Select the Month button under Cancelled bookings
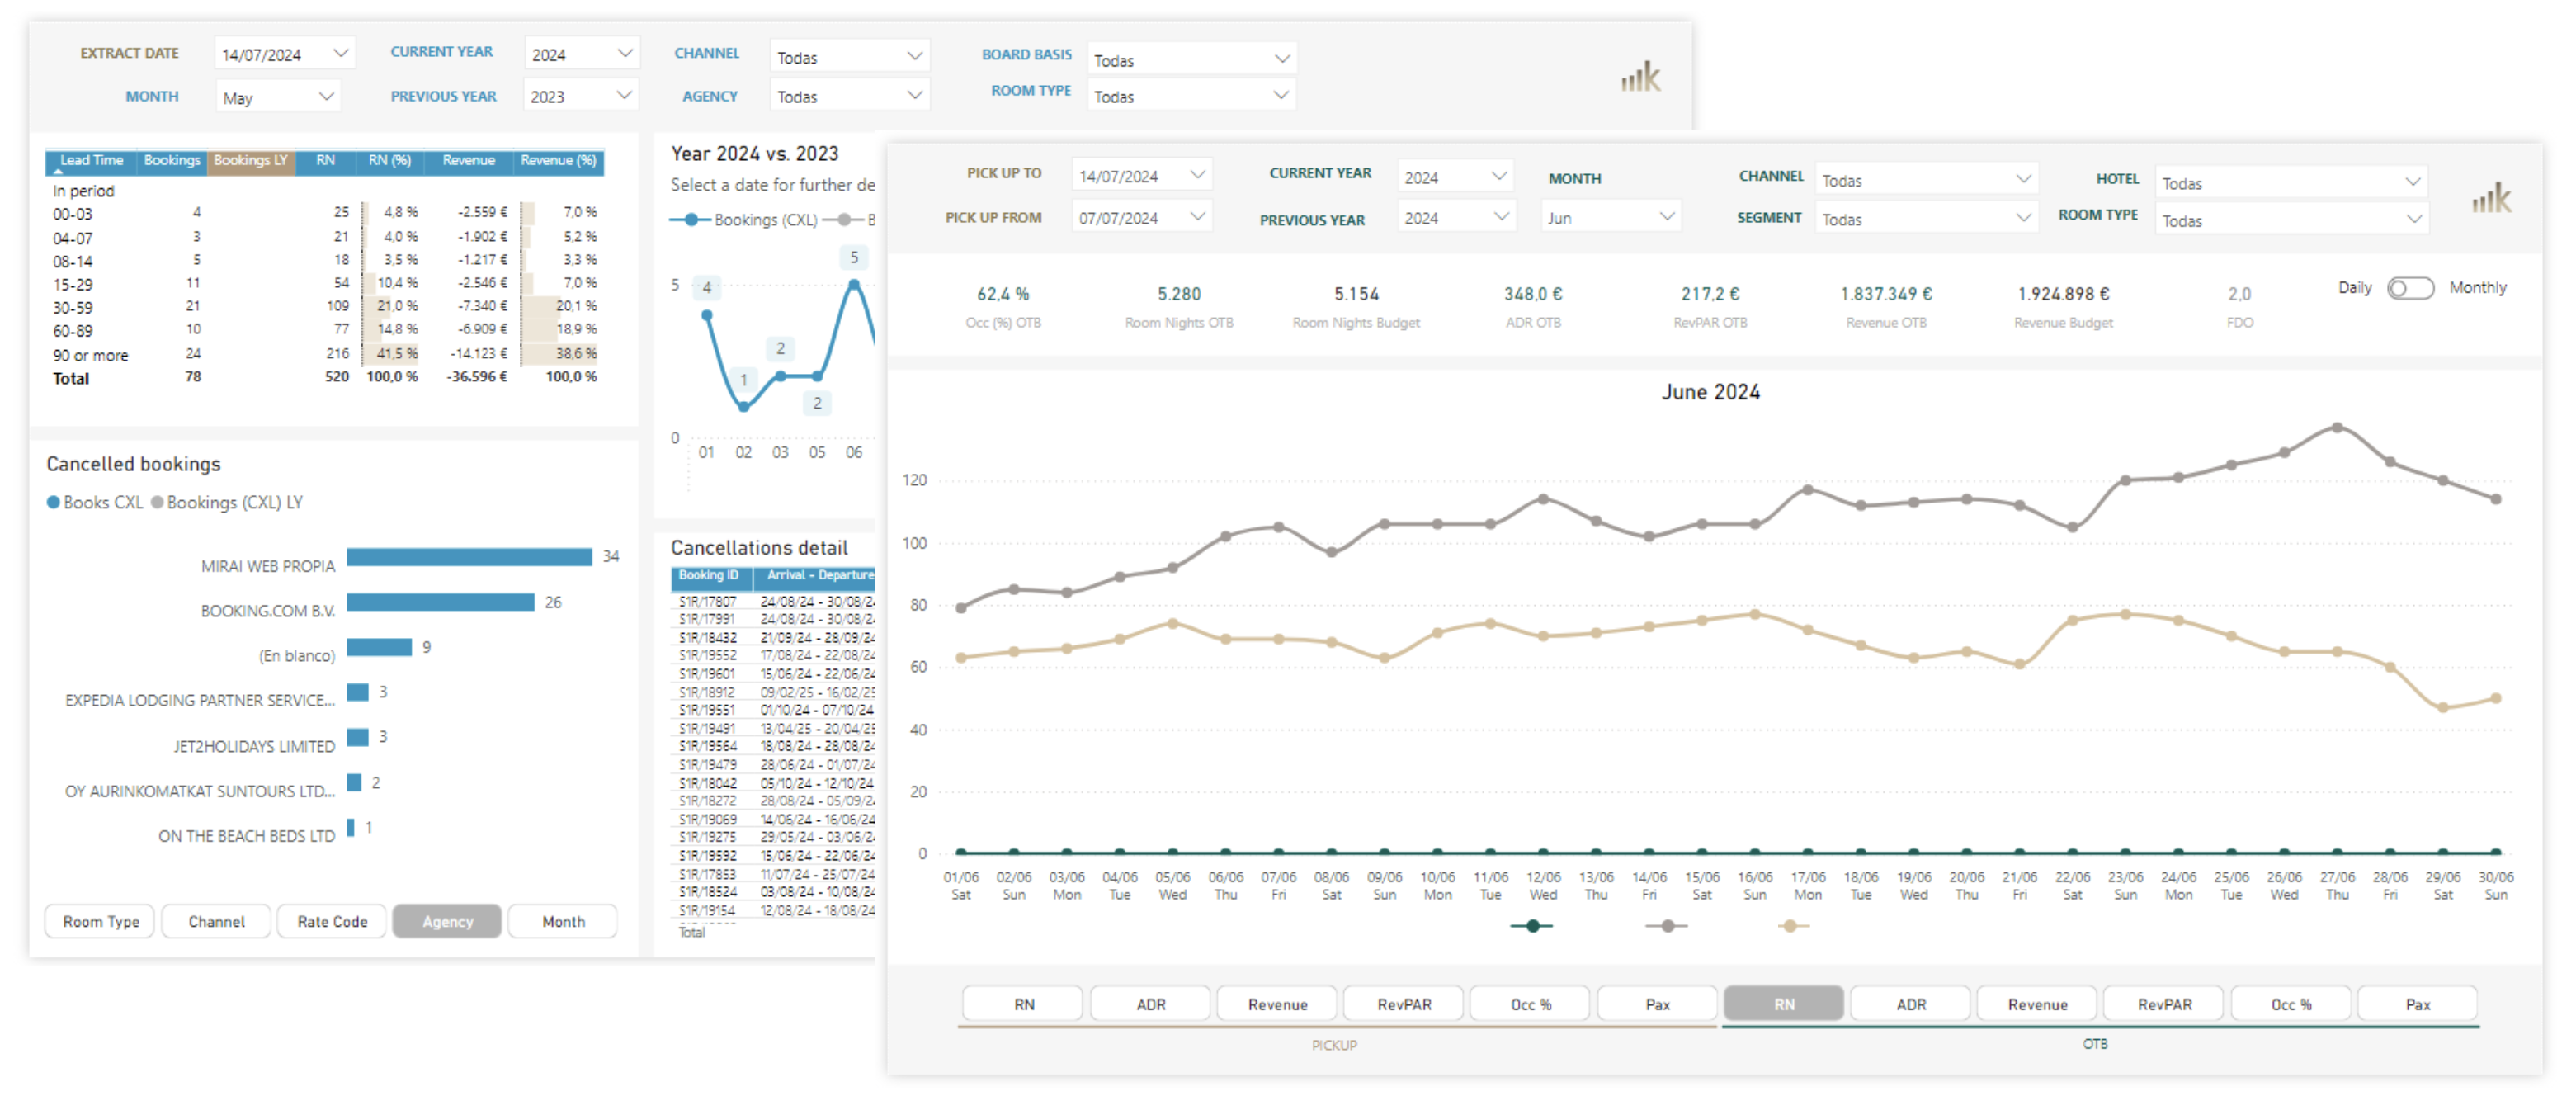This screenshot has width=2576, height=1096. pos(563,921)
